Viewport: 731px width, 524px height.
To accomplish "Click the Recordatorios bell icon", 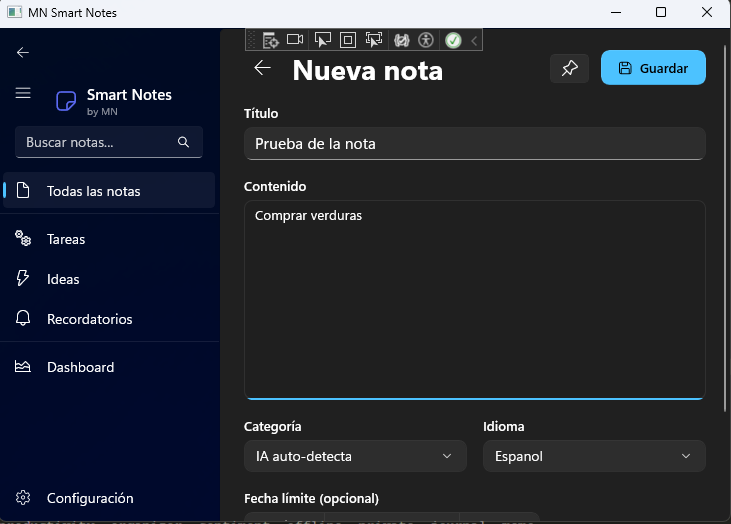I will click(23, 318).
